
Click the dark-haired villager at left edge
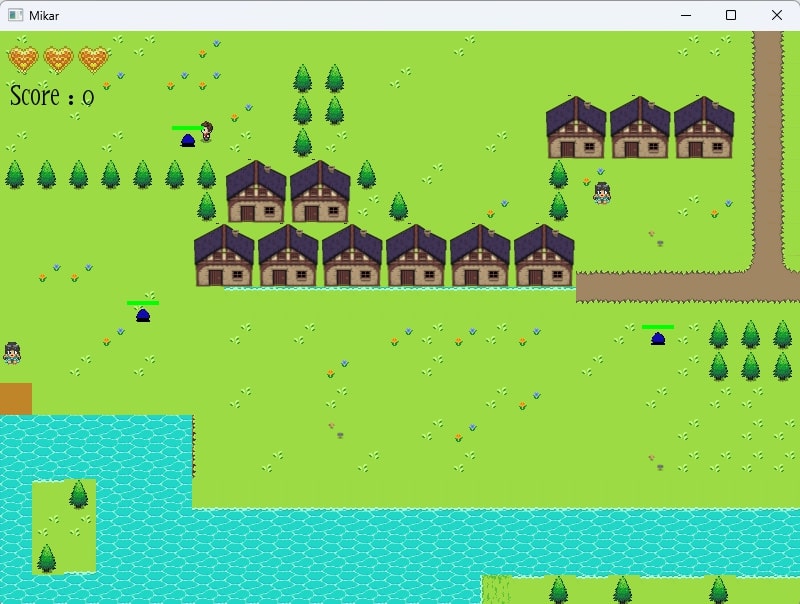point(12,353)
